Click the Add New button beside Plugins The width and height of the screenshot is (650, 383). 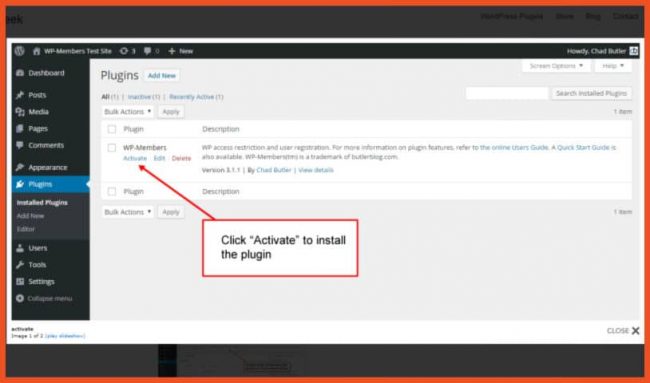coord(162,75)
